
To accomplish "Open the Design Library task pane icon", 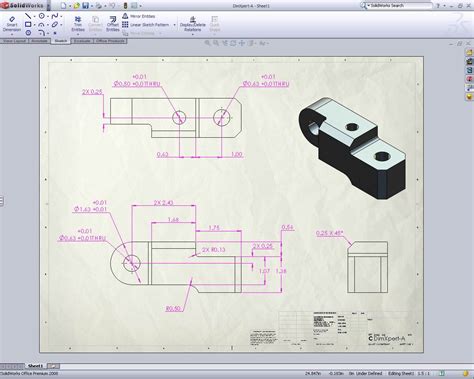I will [470, 61].
